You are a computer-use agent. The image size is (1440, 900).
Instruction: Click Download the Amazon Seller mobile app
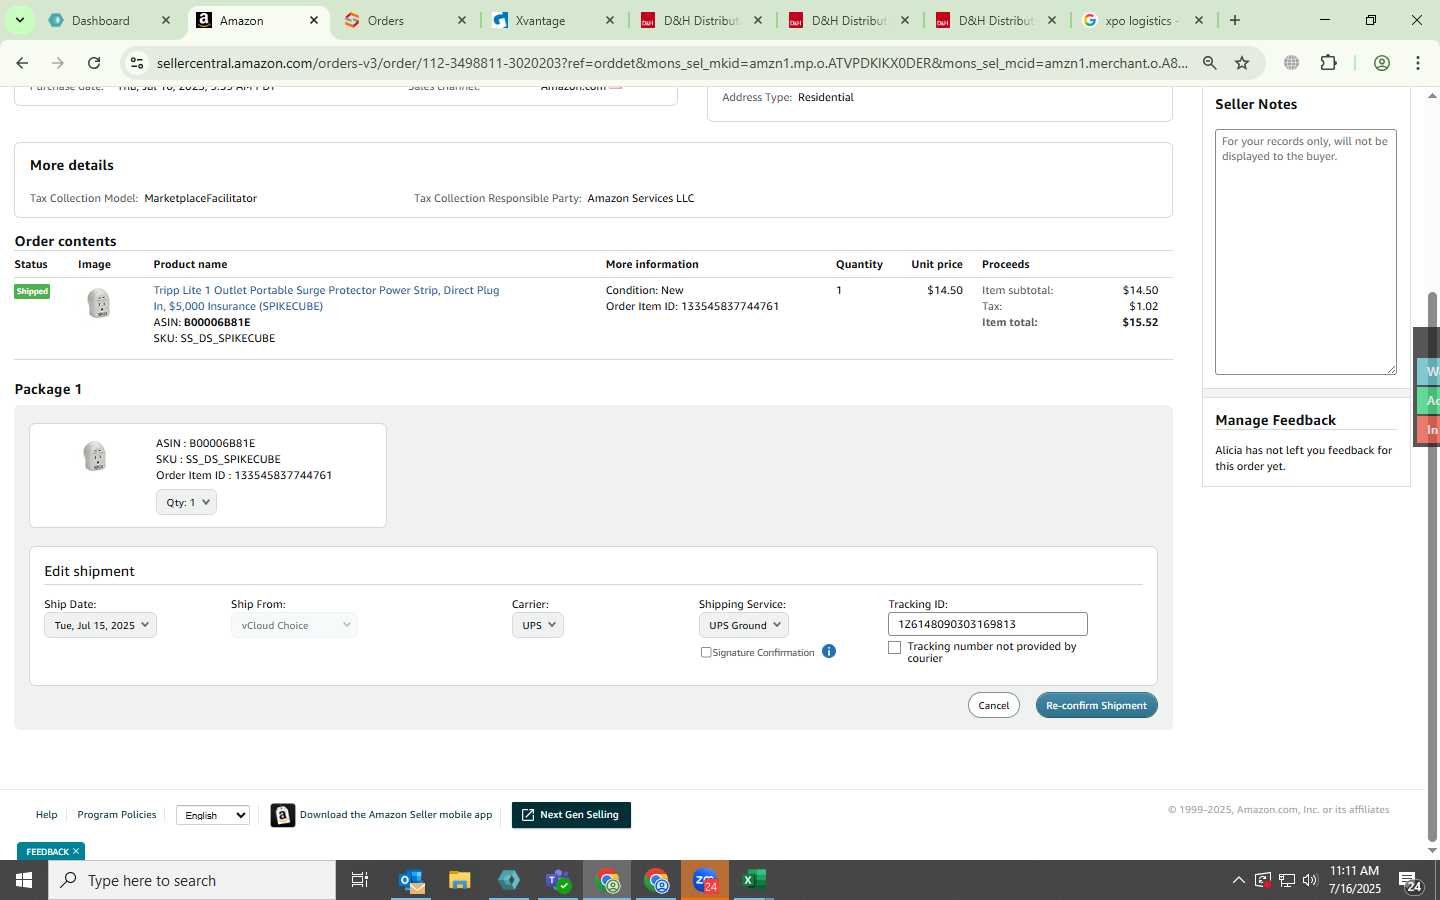coord(396,814)
